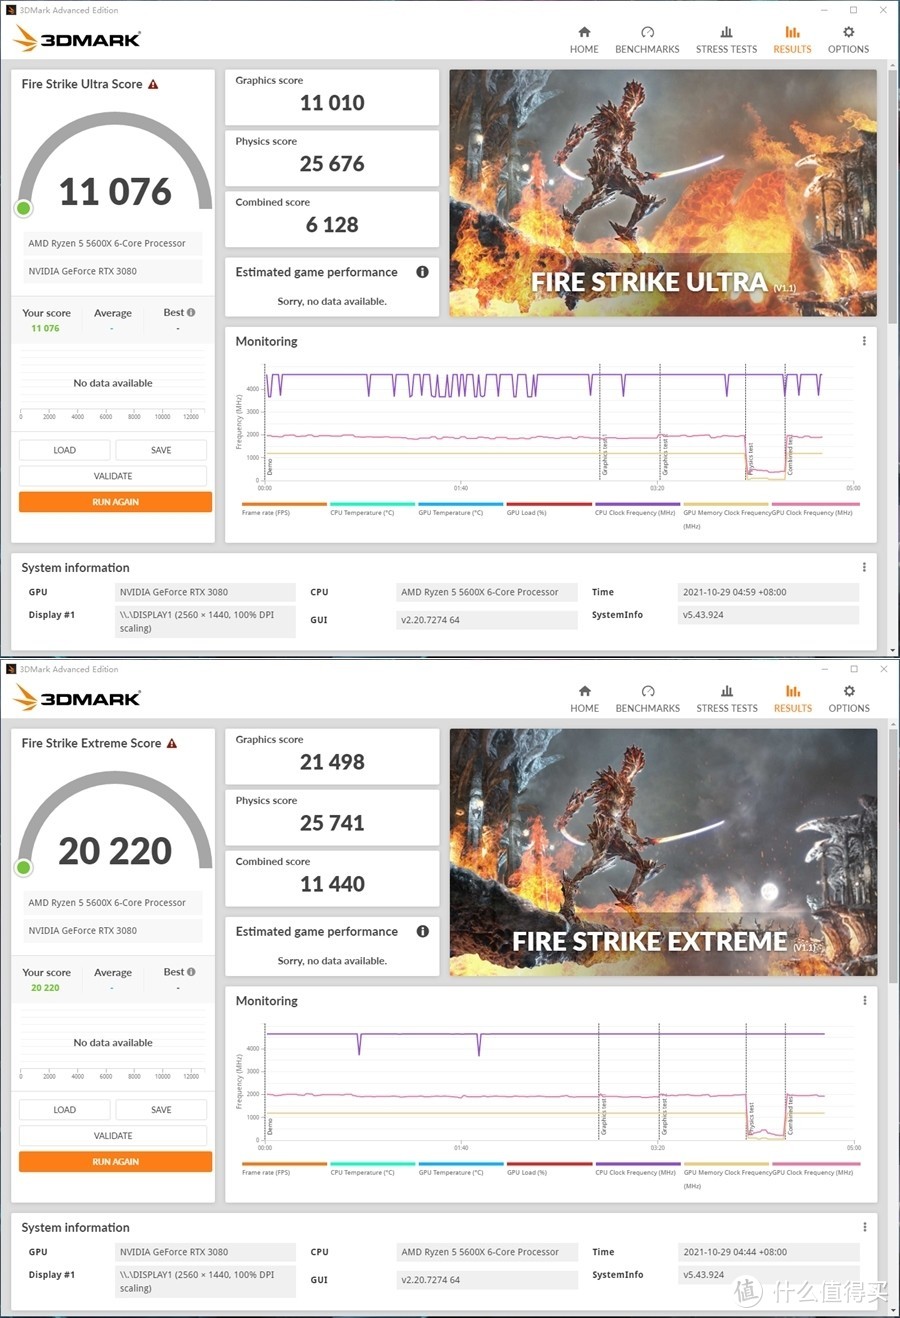
Task: Open System information menu in Extreme window
Action: pos(864,1227)
